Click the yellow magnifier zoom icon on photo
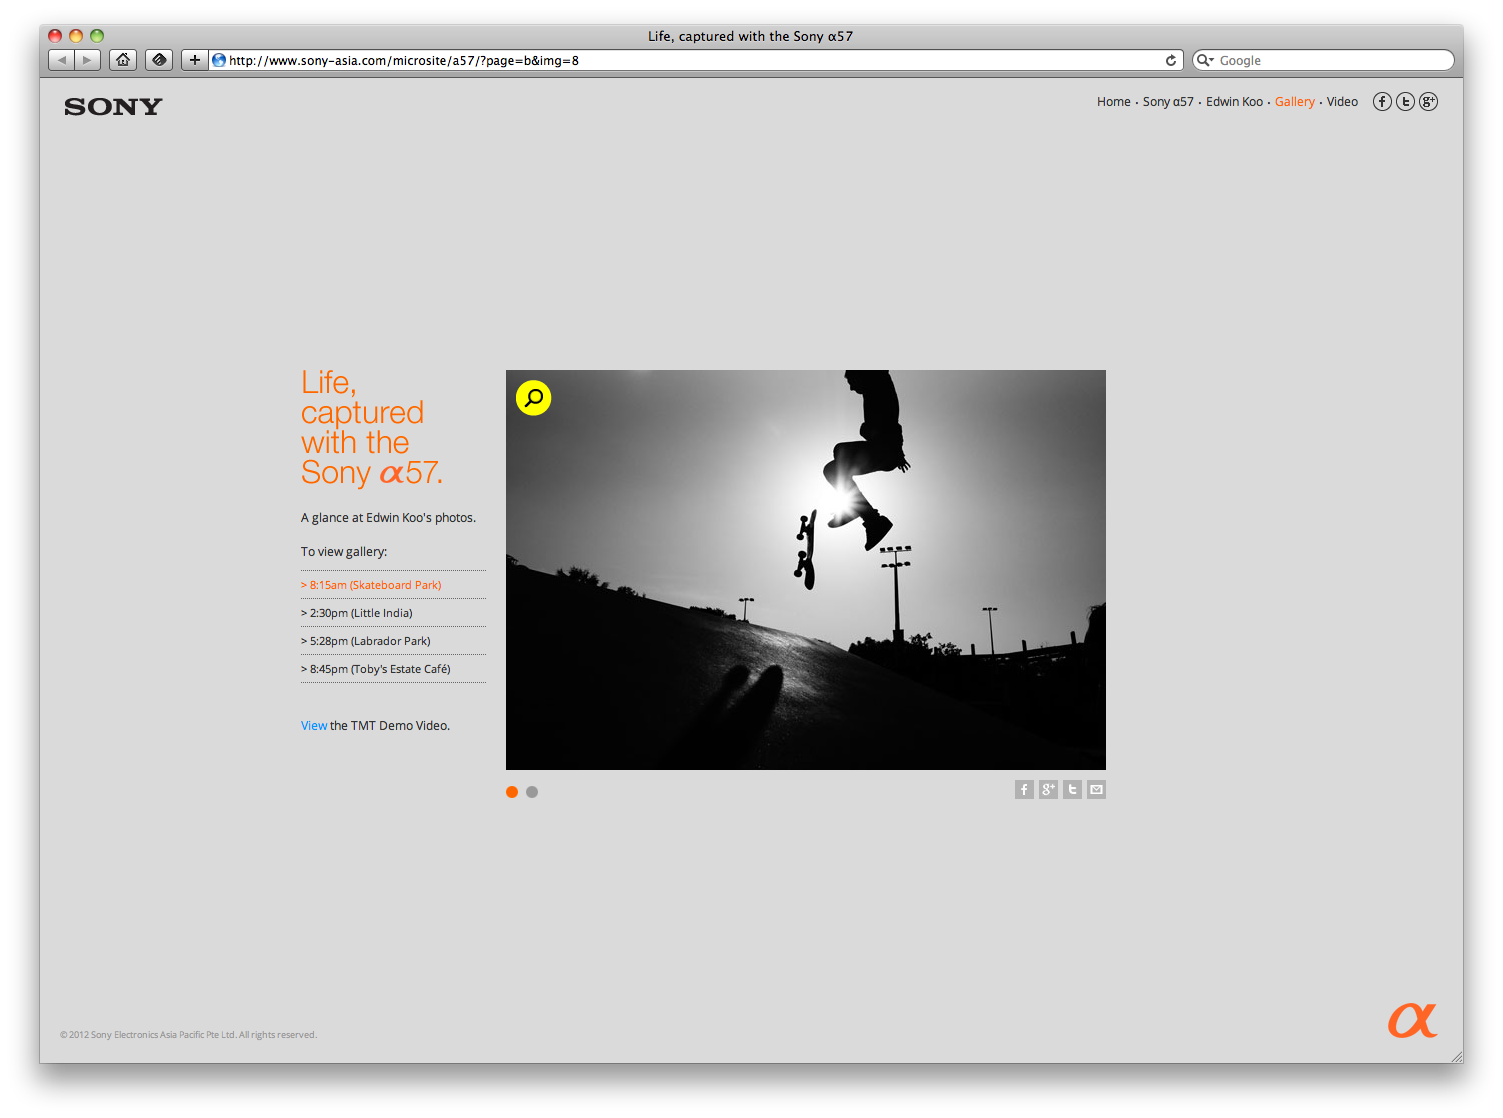The height and width of the screenshot is (1118, 1503). [x=533, y=398]
